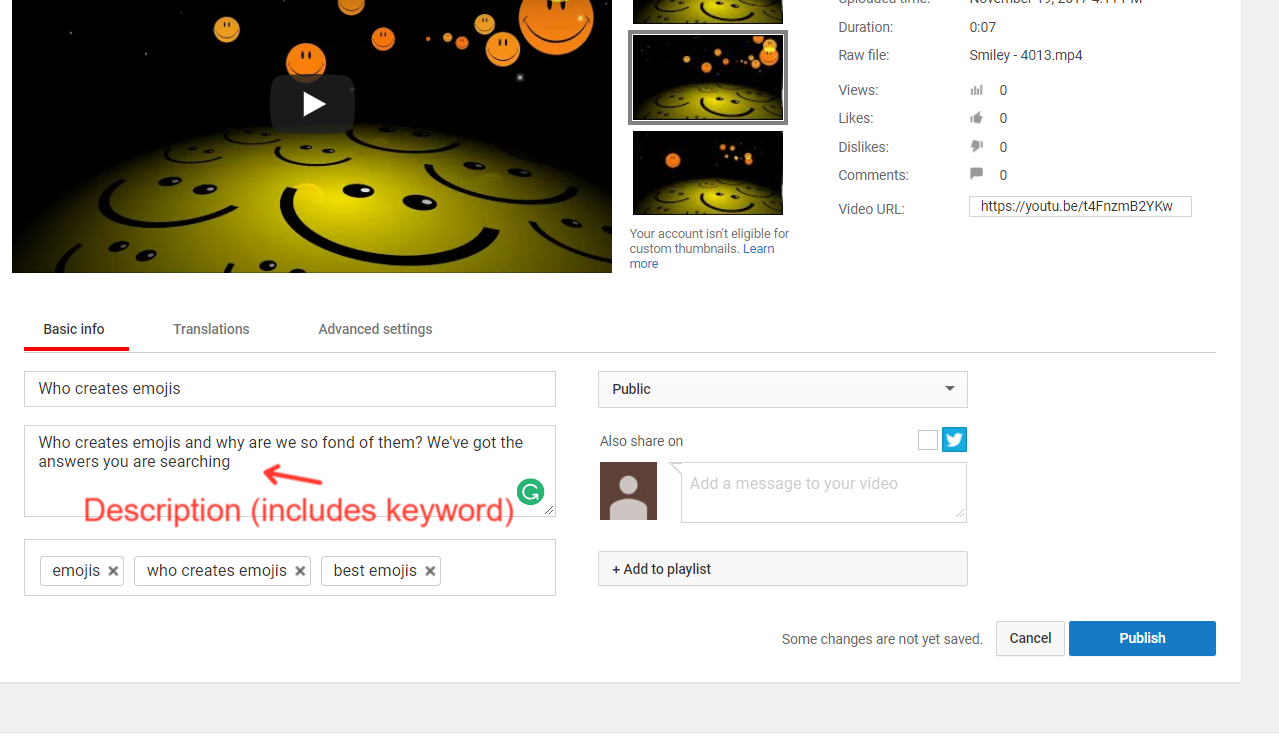Play the smiley video preview
The width and height of the screenshot is (1279, 743).
coord(312,104)
